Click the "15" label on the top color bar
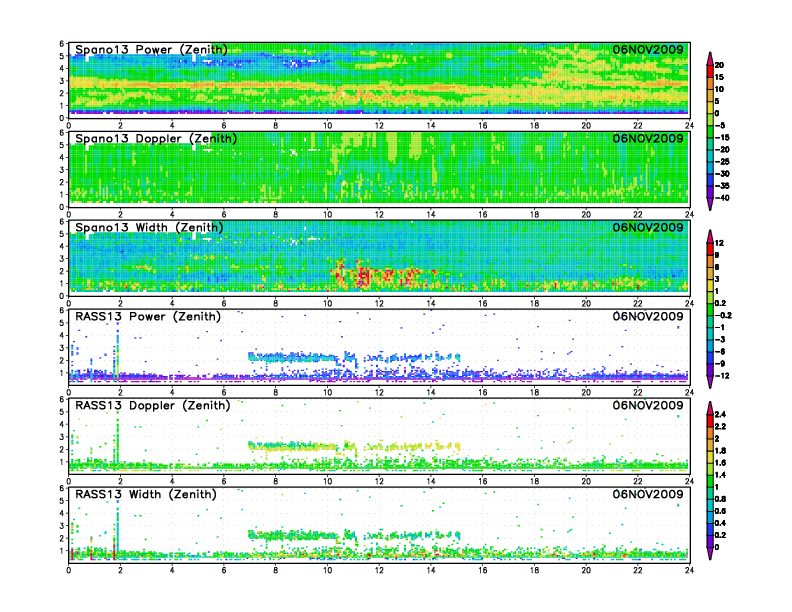 click(719, 77)
